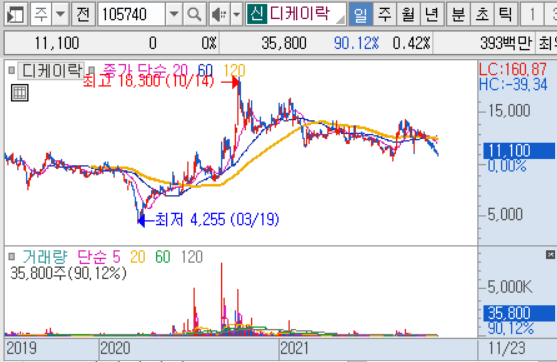Image resolution: width=557 pixels, height=362 pixels.
Task: Switch to the 분 minute chart tab
Action: click(458, 14)
